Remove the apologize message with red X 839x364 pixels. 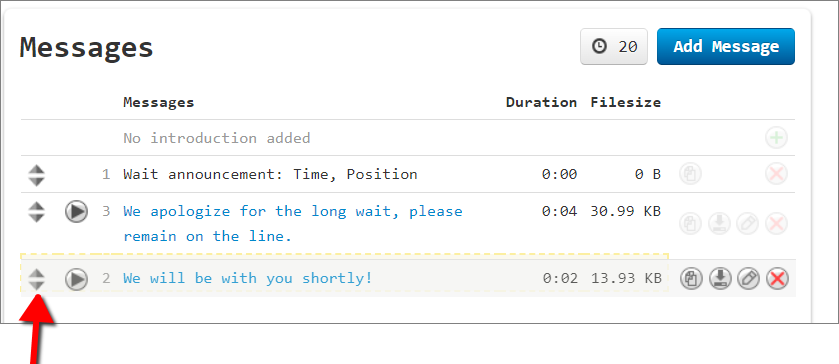[776, 223]
